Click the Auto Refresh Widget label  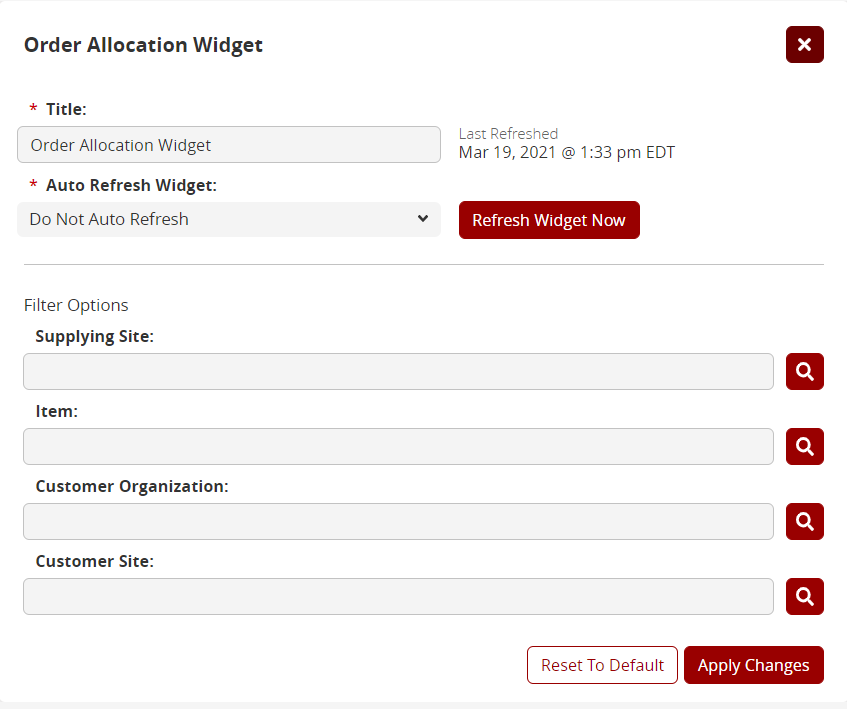[x=131, y=185]
